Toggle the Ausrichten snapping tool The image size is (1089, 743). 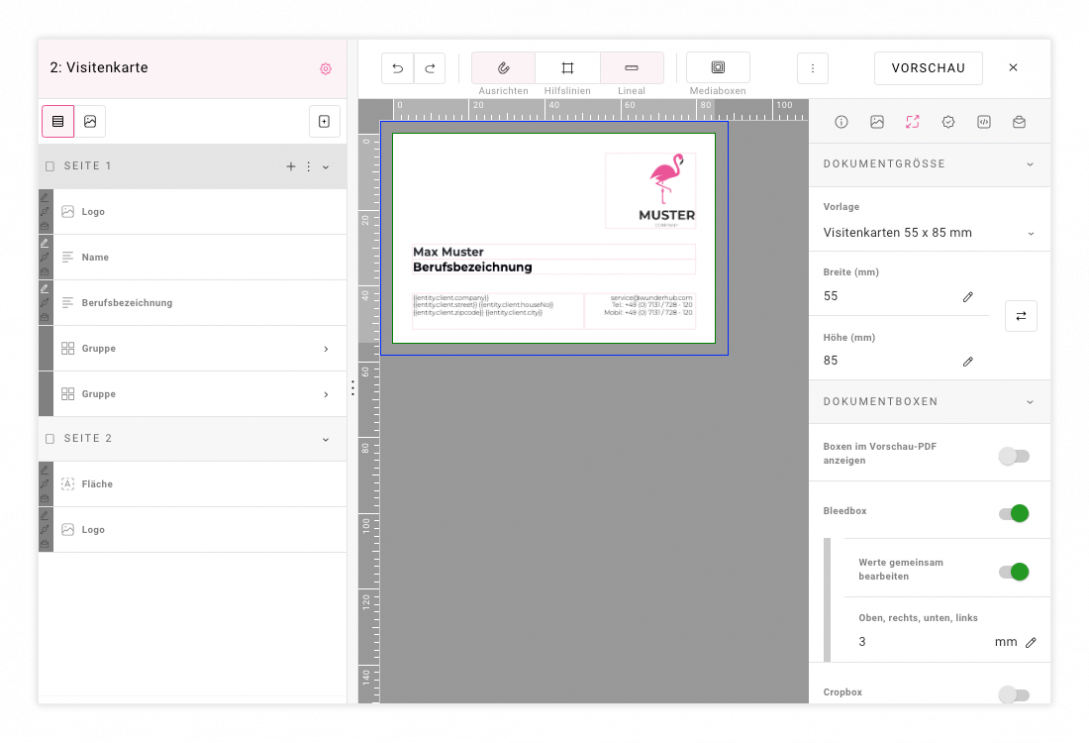pos(503,68)
